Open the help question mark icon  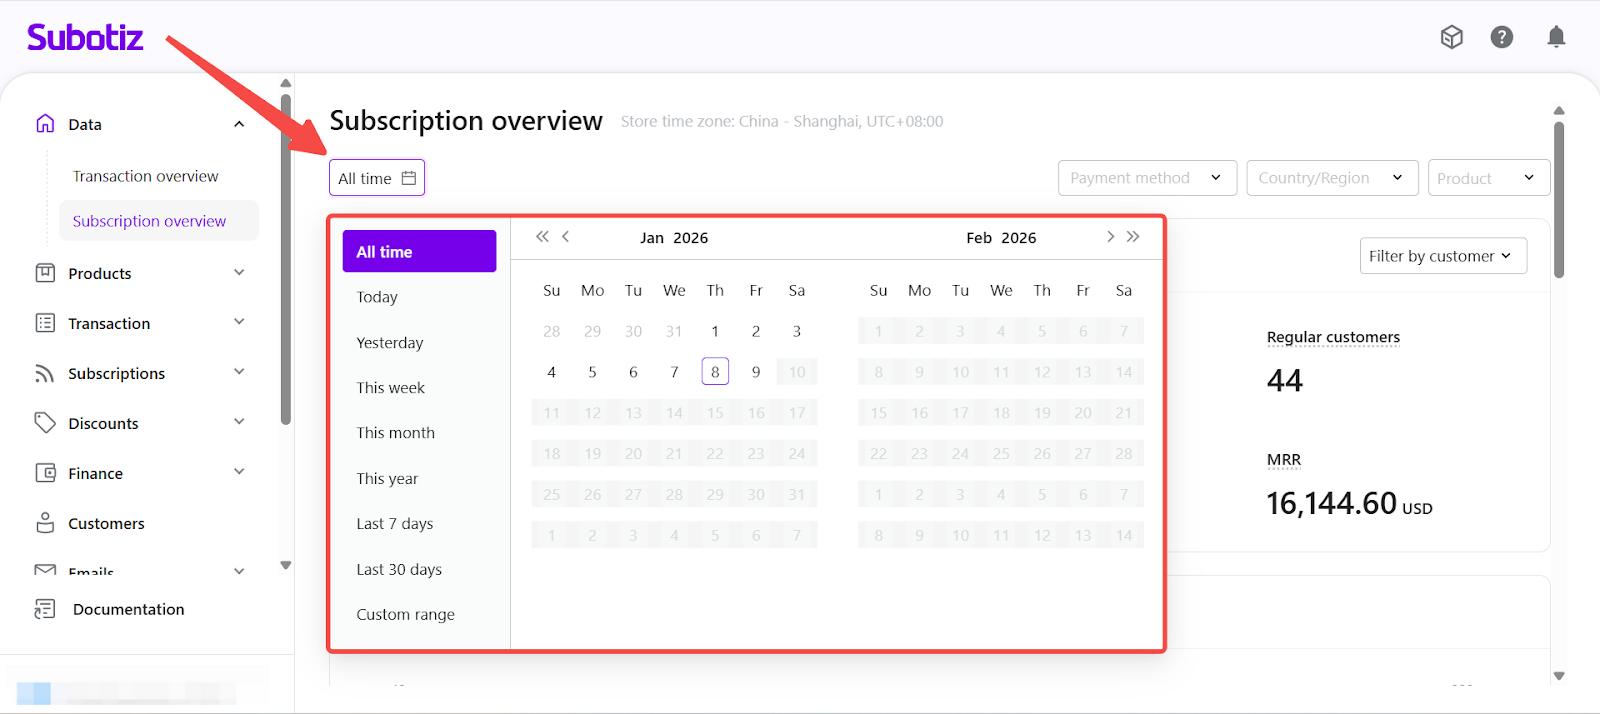pos(1501,37)
